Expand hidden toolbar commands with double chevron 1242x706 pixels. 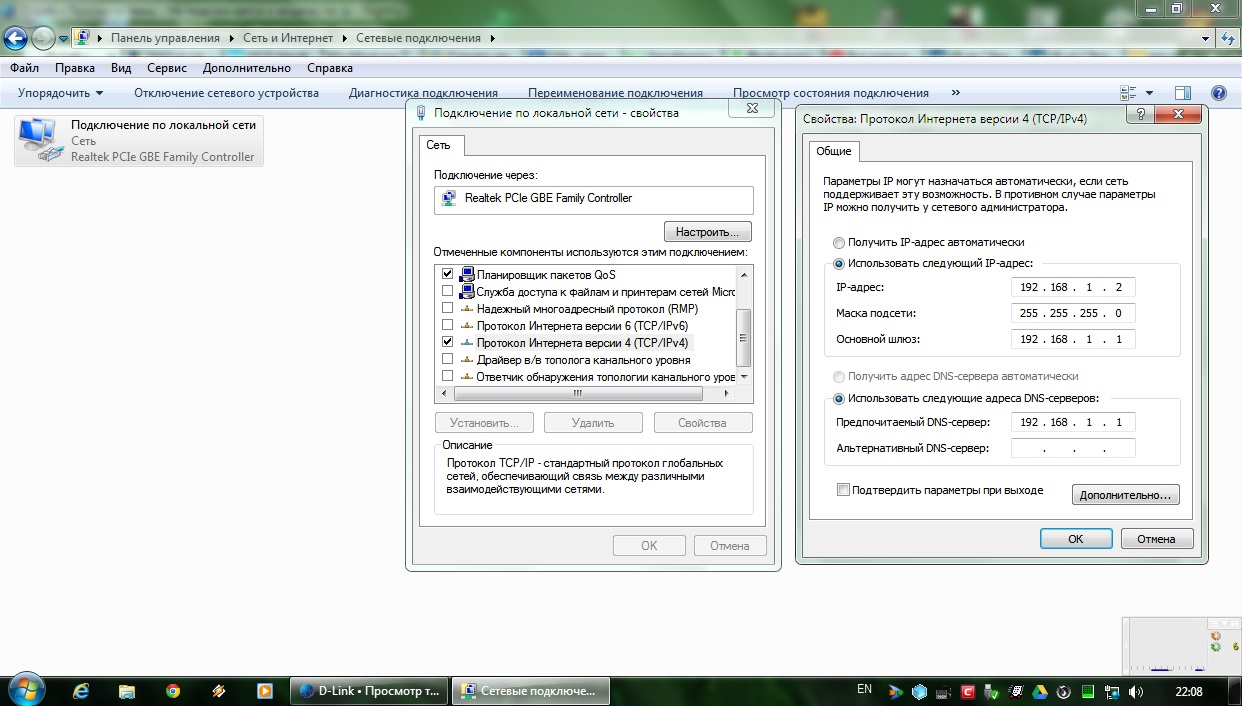(x=956, y=93)
